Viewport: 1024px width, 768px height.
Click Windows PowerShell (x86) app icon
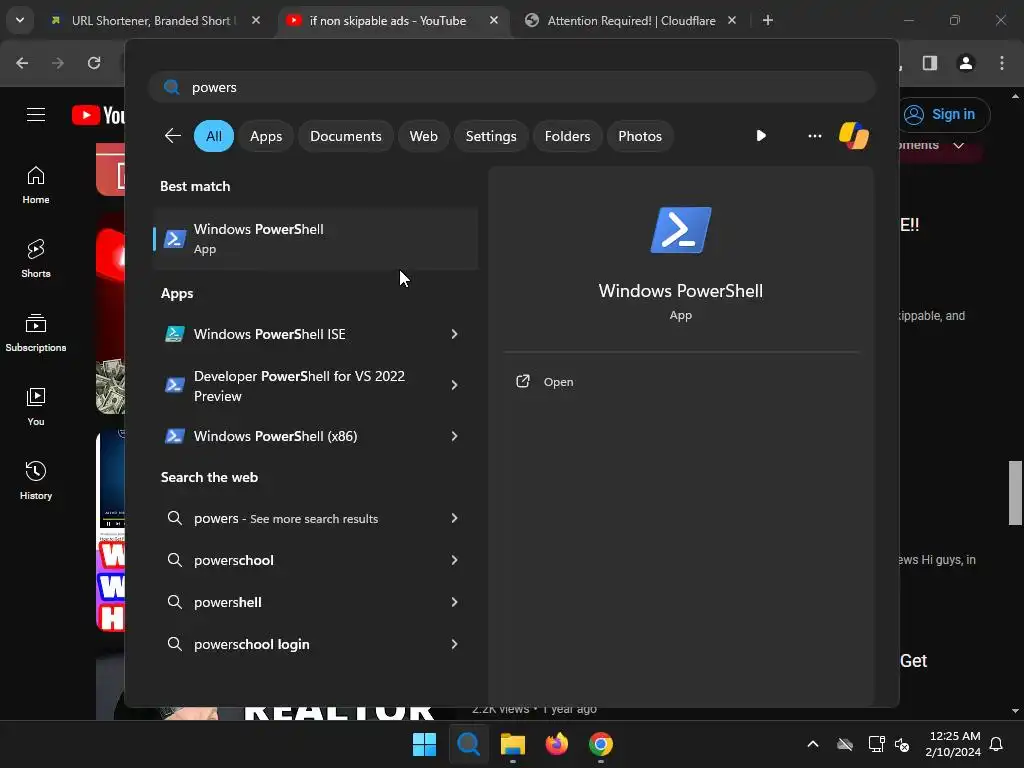(174, 436)
